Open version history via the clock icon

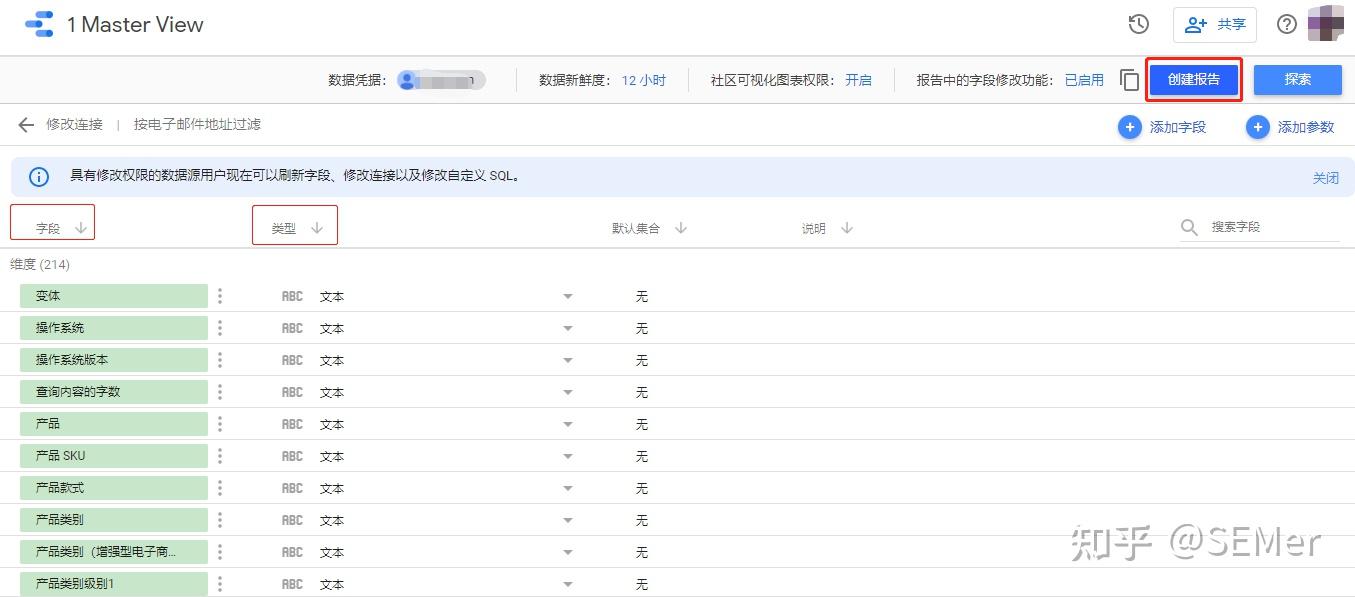(x=1140, y=24)
